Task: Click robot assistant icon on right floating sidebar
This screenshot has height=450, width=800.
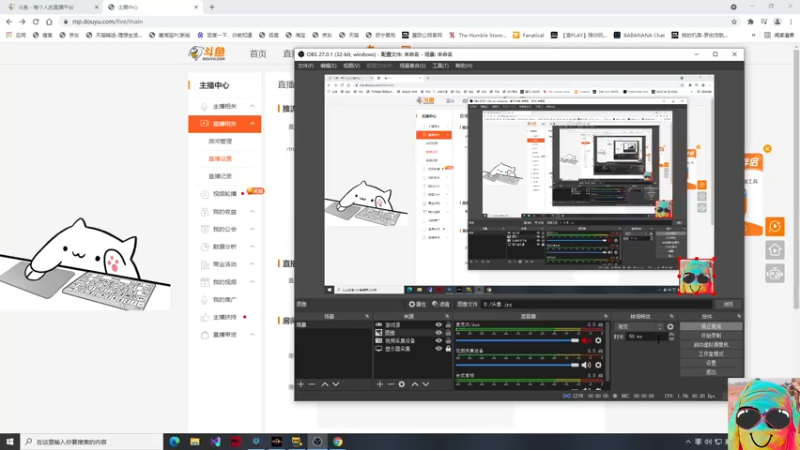Action: pyautogui.click(x=774, y=274)
